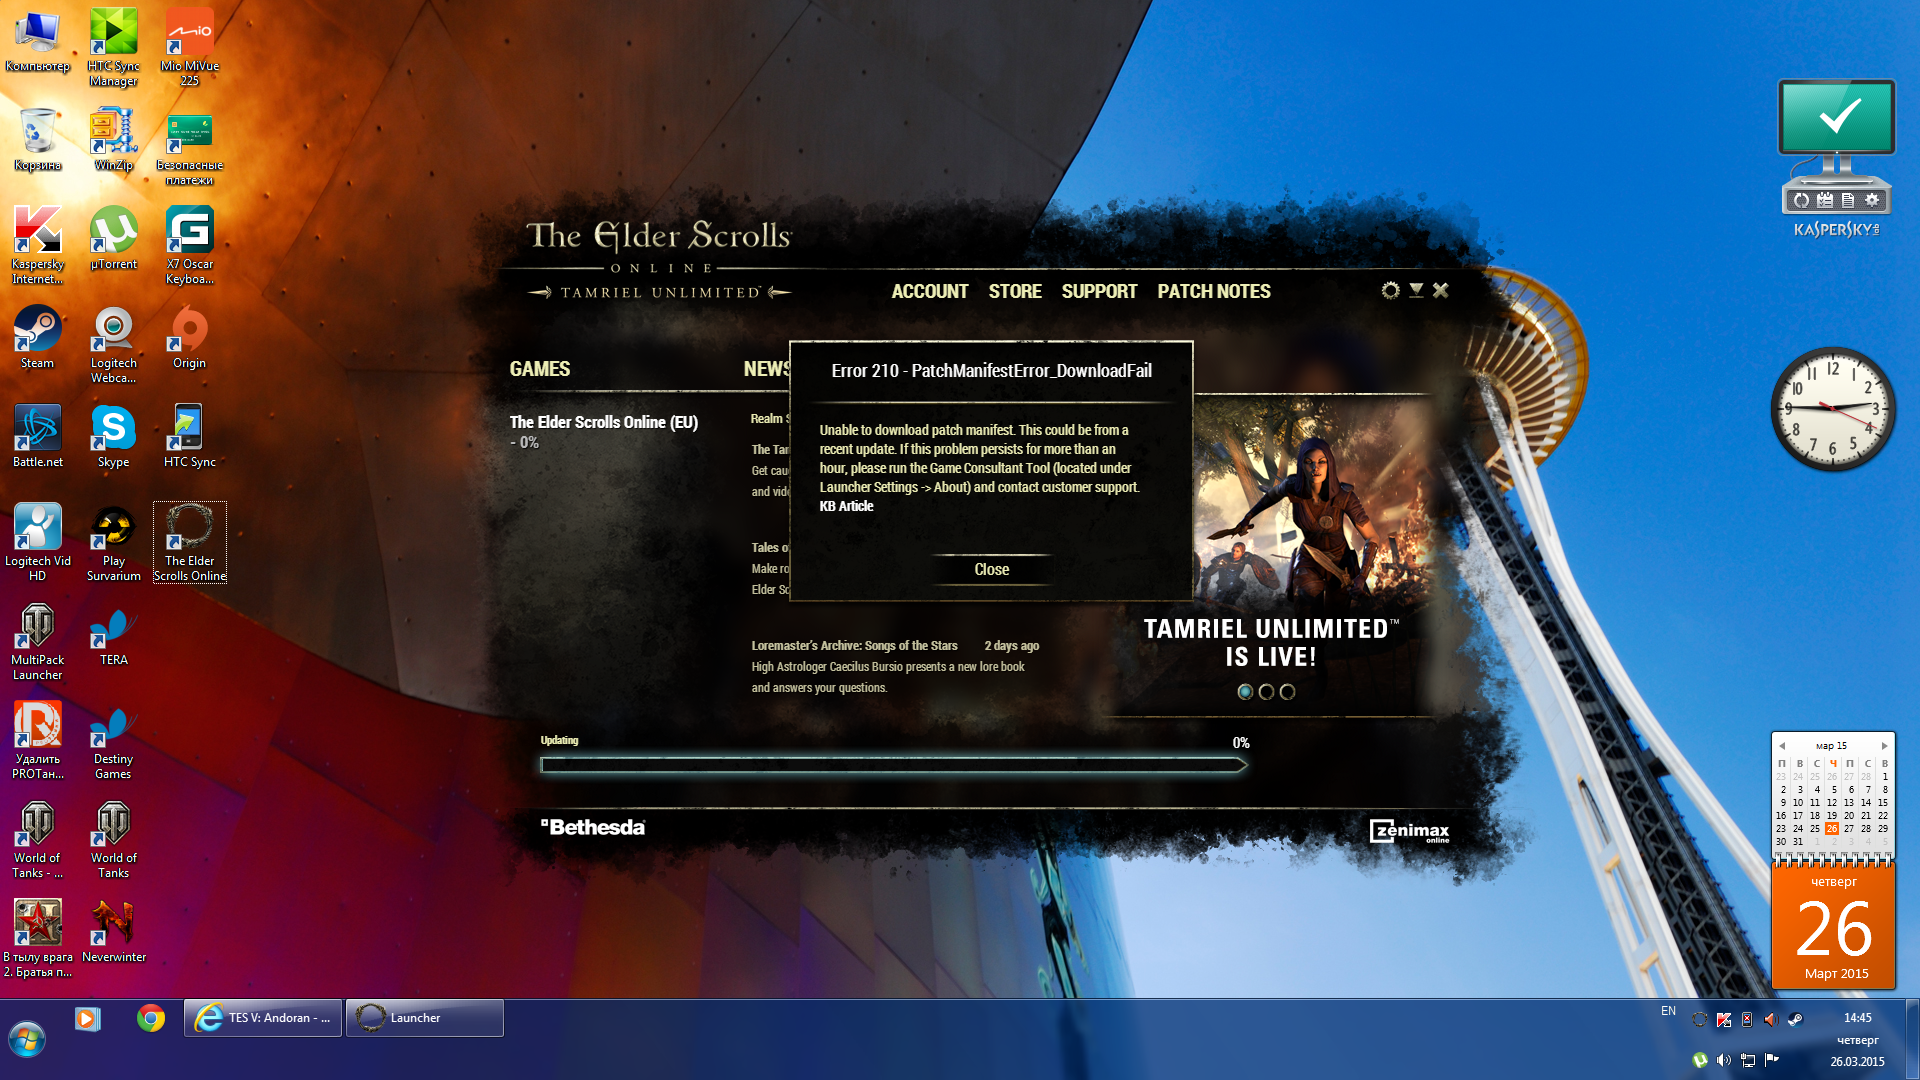
Task: Select the World of Tanks desktop icon
Action: click(114, 839)
